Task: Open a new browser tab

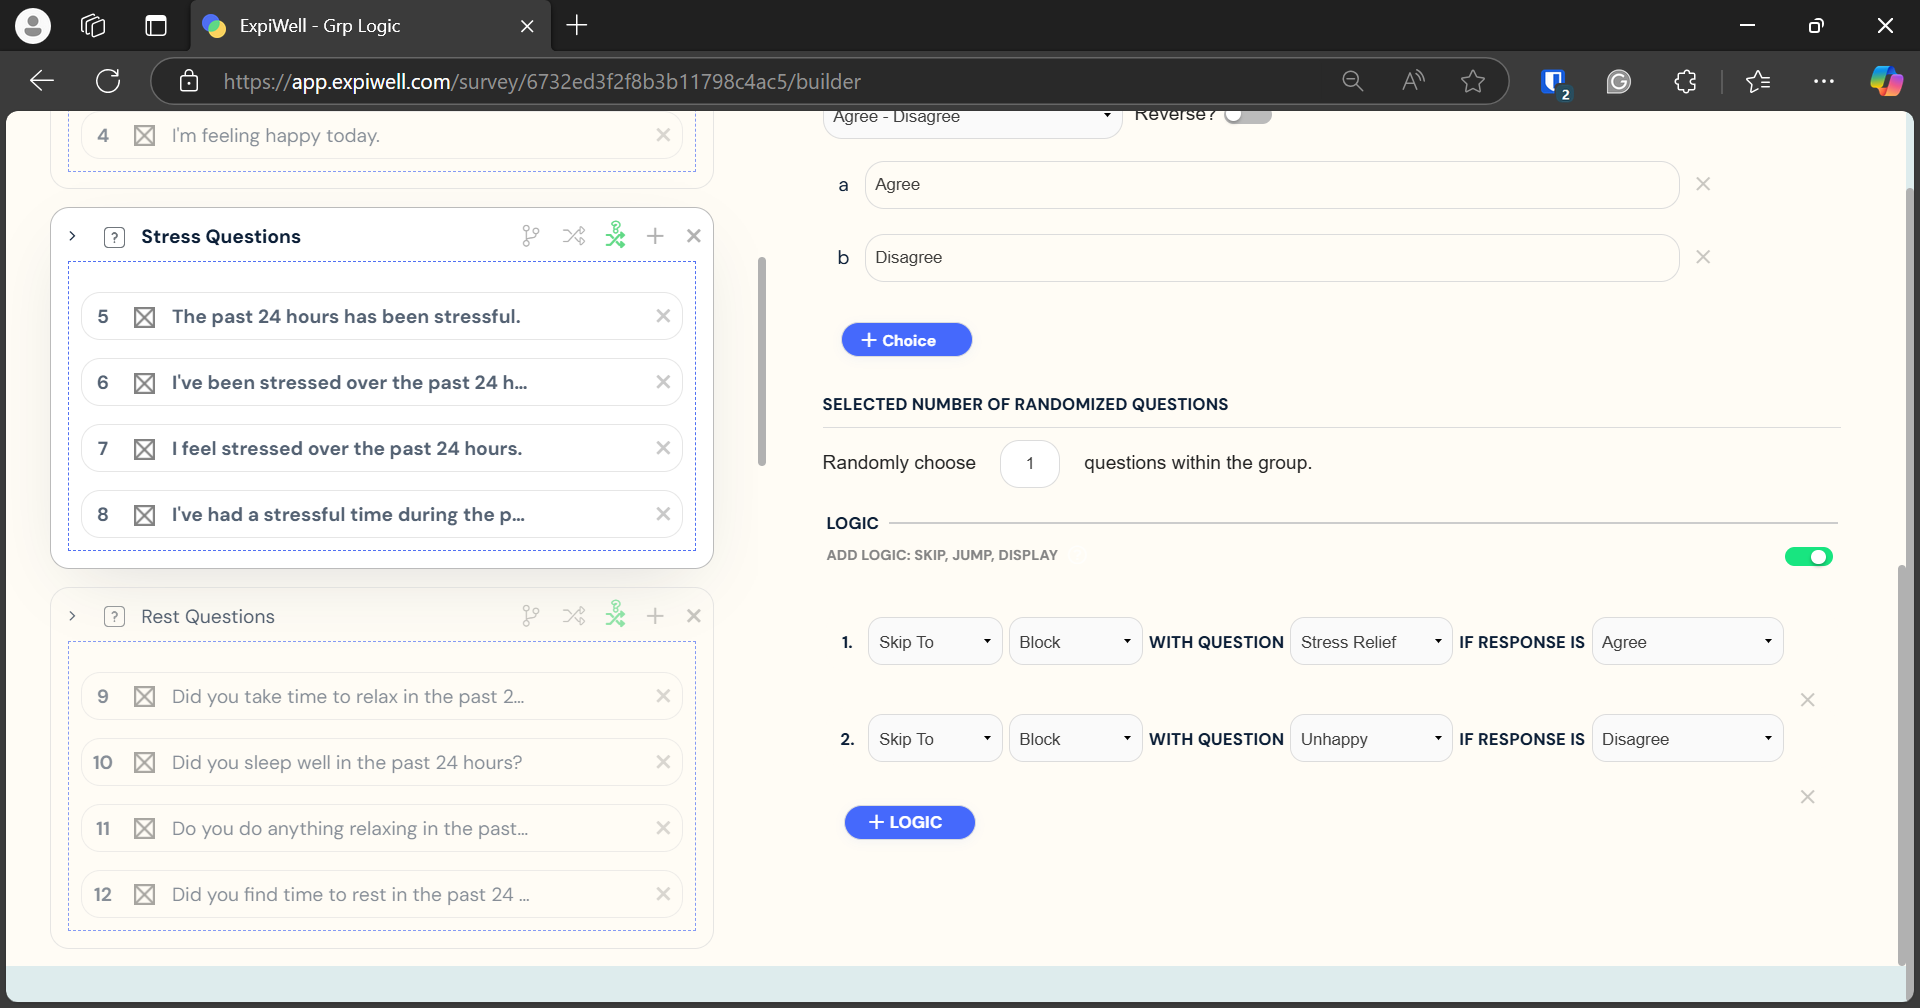Action: click(577, 26)
